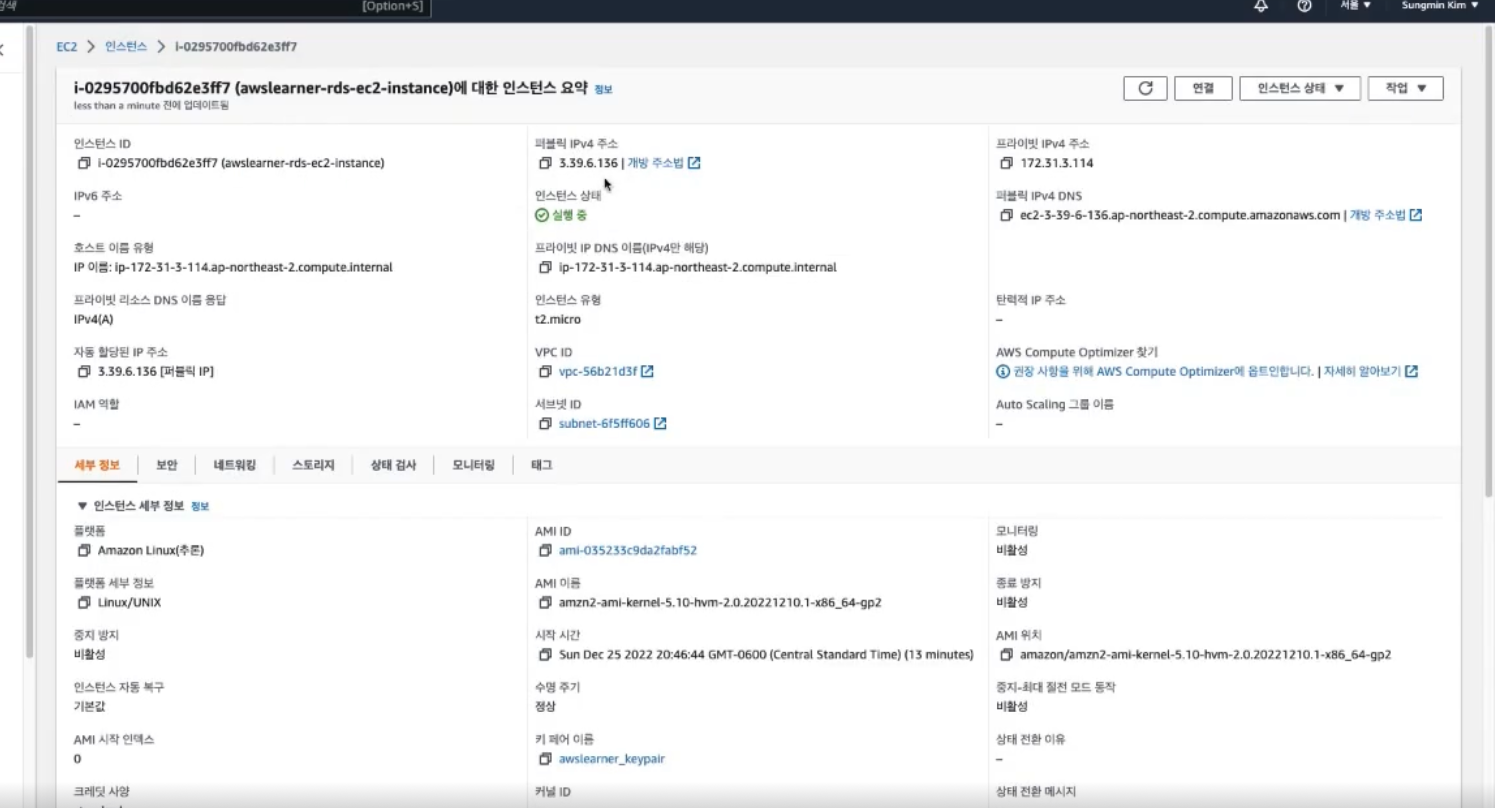Copy the VPC ID vpc-56b21d3f
The height and width of the screenshot is (808, 1495).
click(x=545, y=371)
